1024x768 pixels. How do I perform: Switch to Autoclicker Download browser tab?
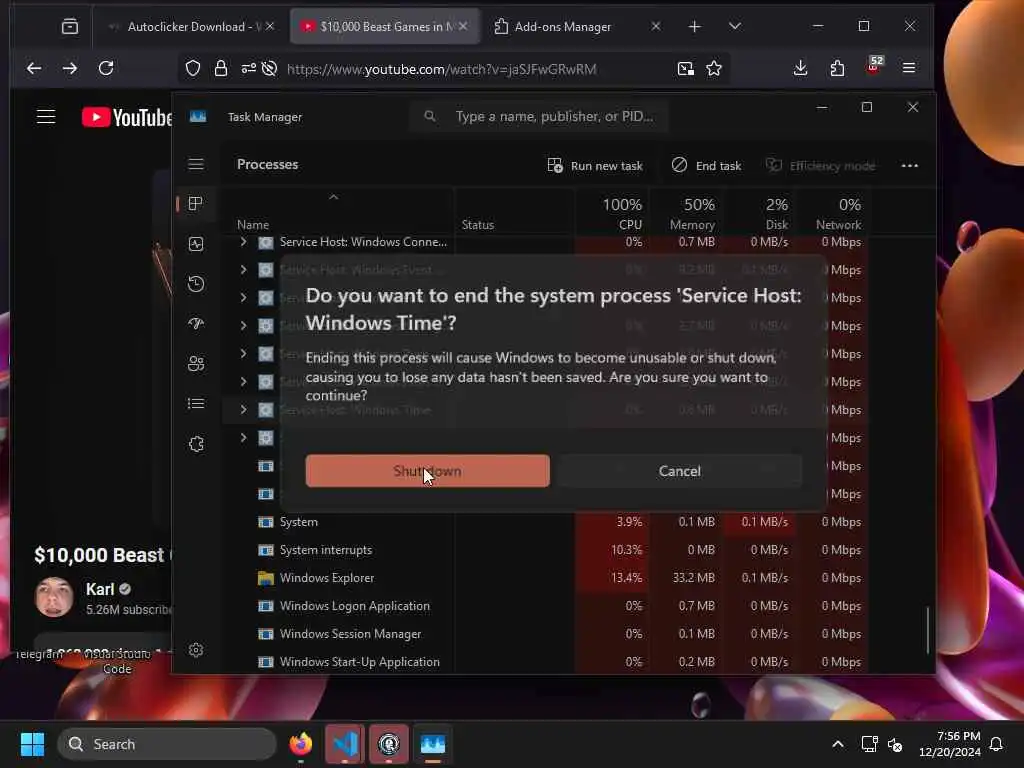pyautogui.click(x=191, y=27)
